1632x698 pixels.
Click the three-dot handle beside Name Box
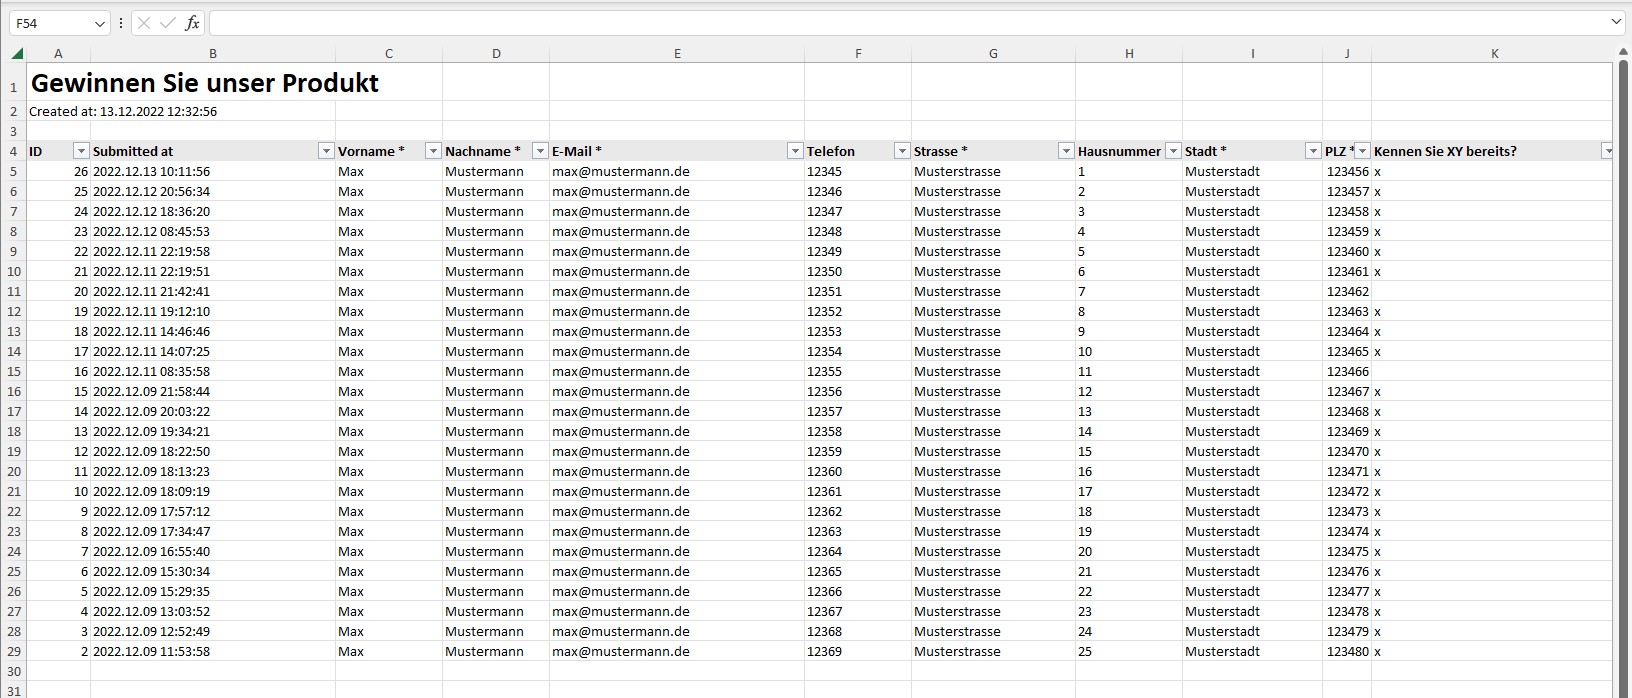(x=121, y=23)
